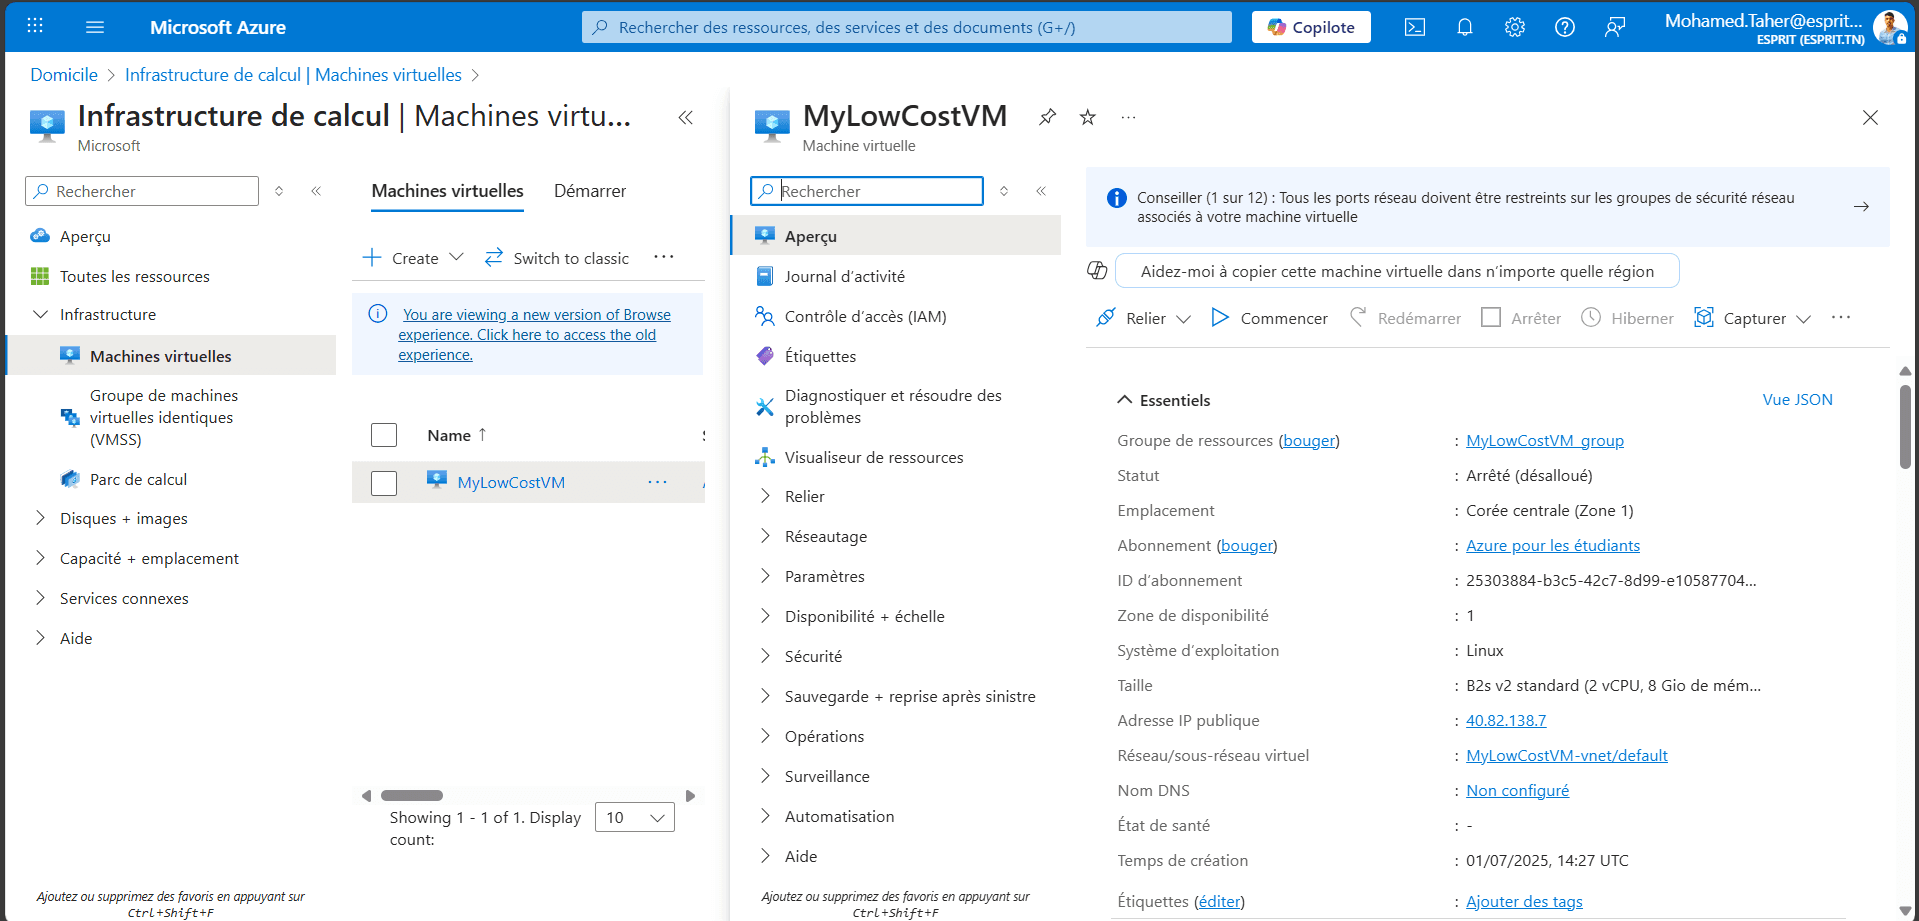
Task: Open MyLowCostVM from the list
Action: point(511,482)
